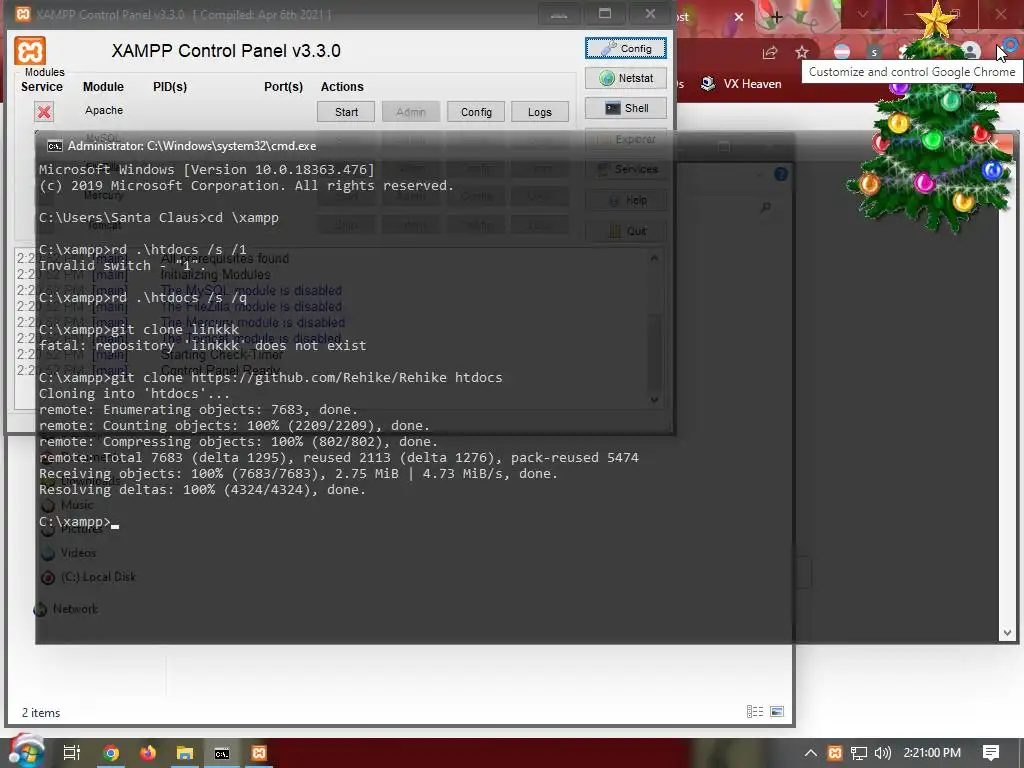The height and width of the screenshot is (768, 1024).
Task: Open the VX Heaven bookmark
Action: [x=741, y=84]
